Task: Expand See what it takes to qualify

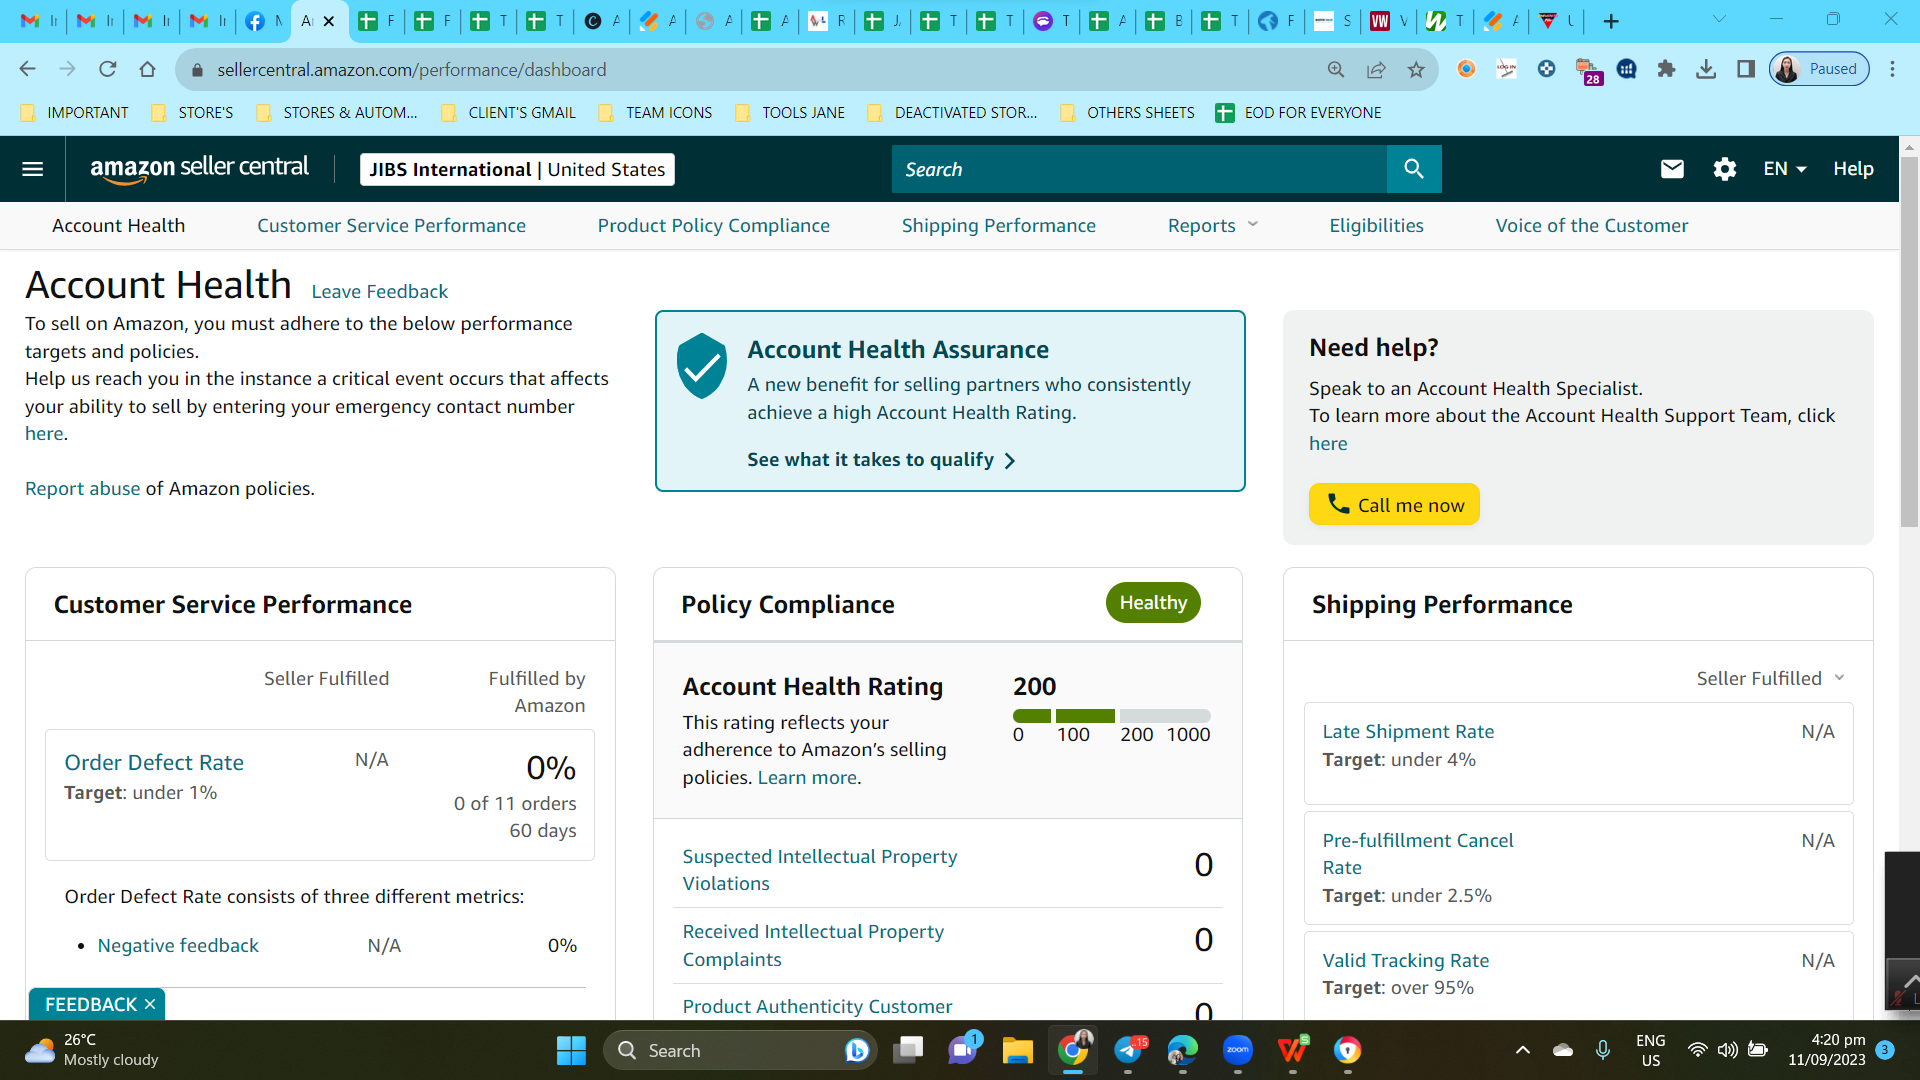Action: 881,460
